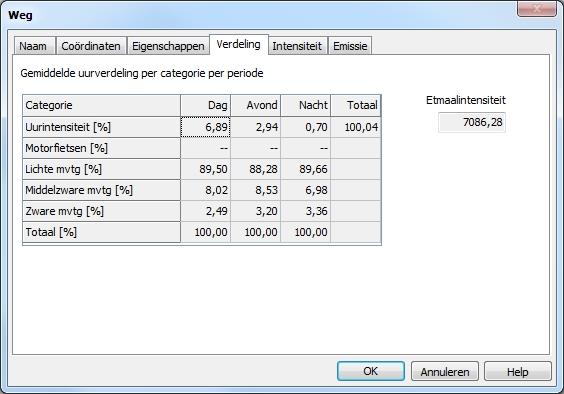The height and width of the screenshot is (394, 564).
Task: Click Motorfietsen Nacht cell
Action: [306, 148]
